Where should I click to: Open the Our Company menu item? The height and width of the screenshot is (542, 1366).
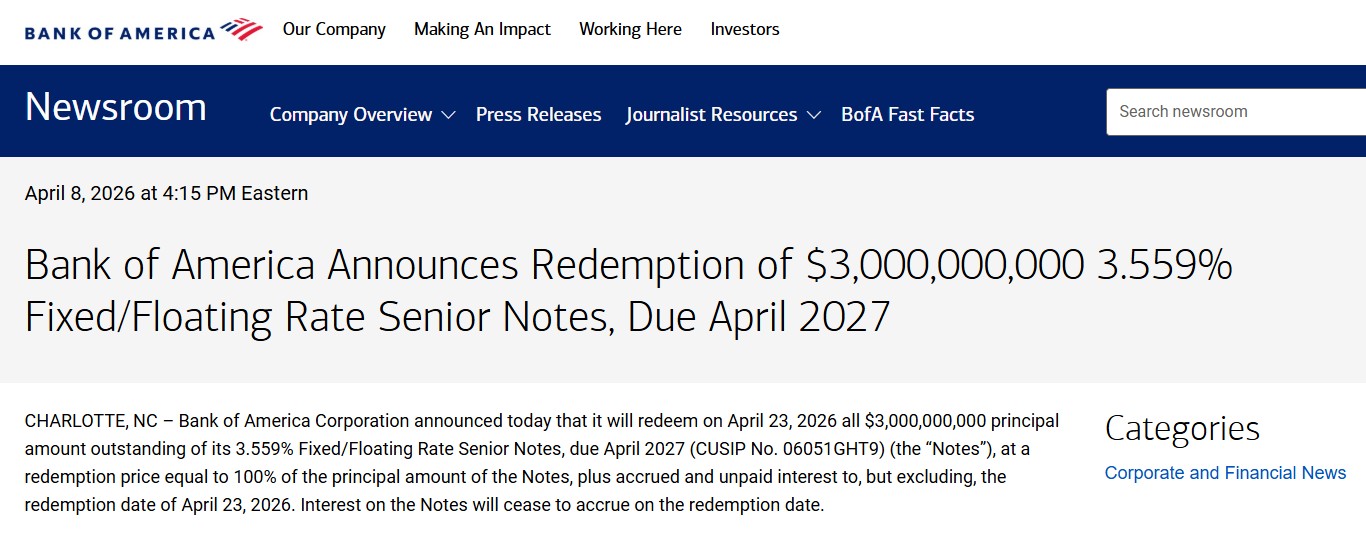coord(334,29)
